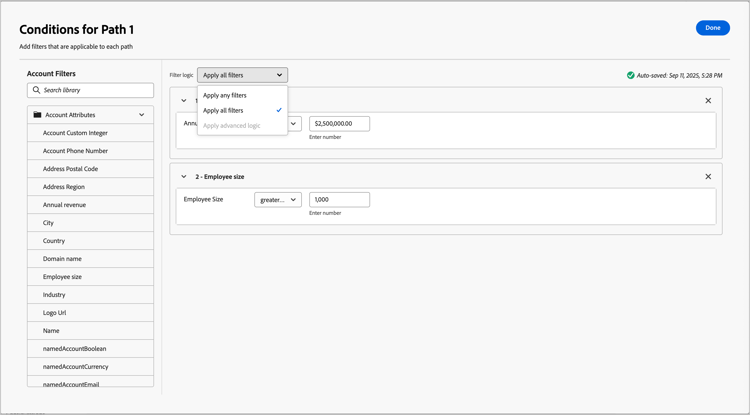Select namedAccountCurrency attribute

coord(90,367)
